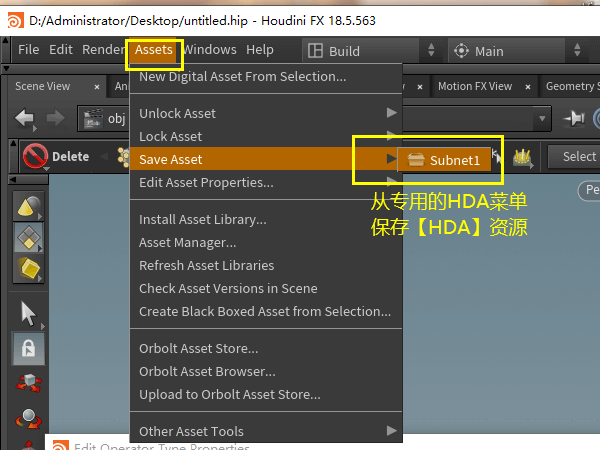
Task: Click the yellow hexagon viewport tool icon
Action: pyautogui.click(x=29, y=268)
